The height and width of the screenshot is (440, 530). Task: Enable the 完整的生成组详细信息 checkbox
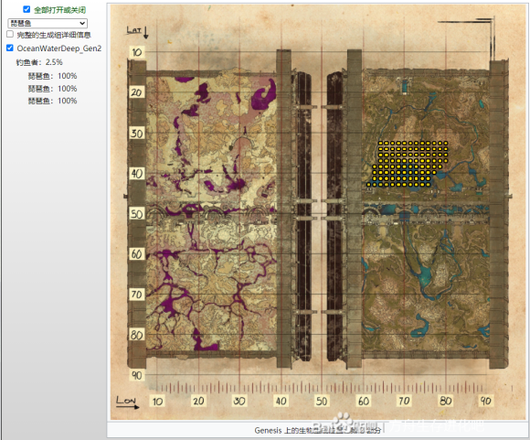tap(10, 34)
